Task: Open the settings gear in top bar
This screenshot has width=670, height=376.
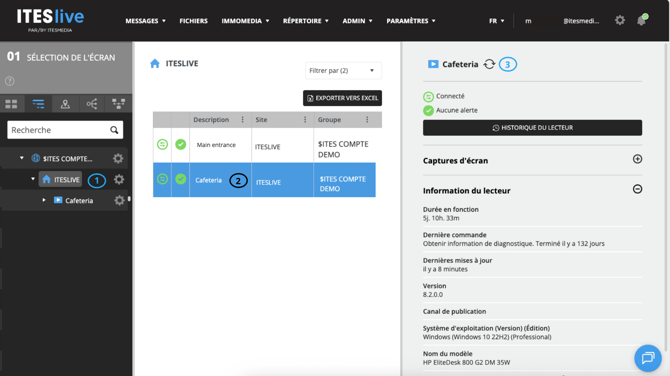Action: pyautogui.click(x=620, y=20)
